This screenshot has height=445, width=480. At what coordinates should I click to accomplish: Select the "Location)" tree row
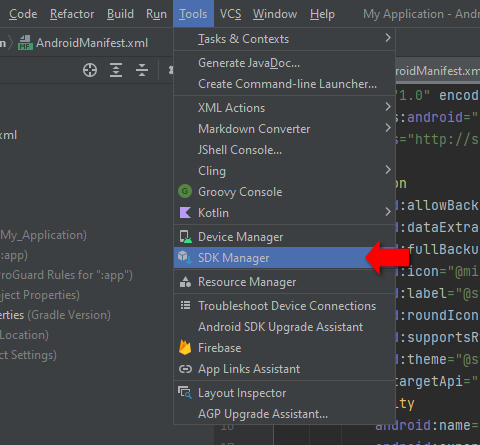coord(24,335)
